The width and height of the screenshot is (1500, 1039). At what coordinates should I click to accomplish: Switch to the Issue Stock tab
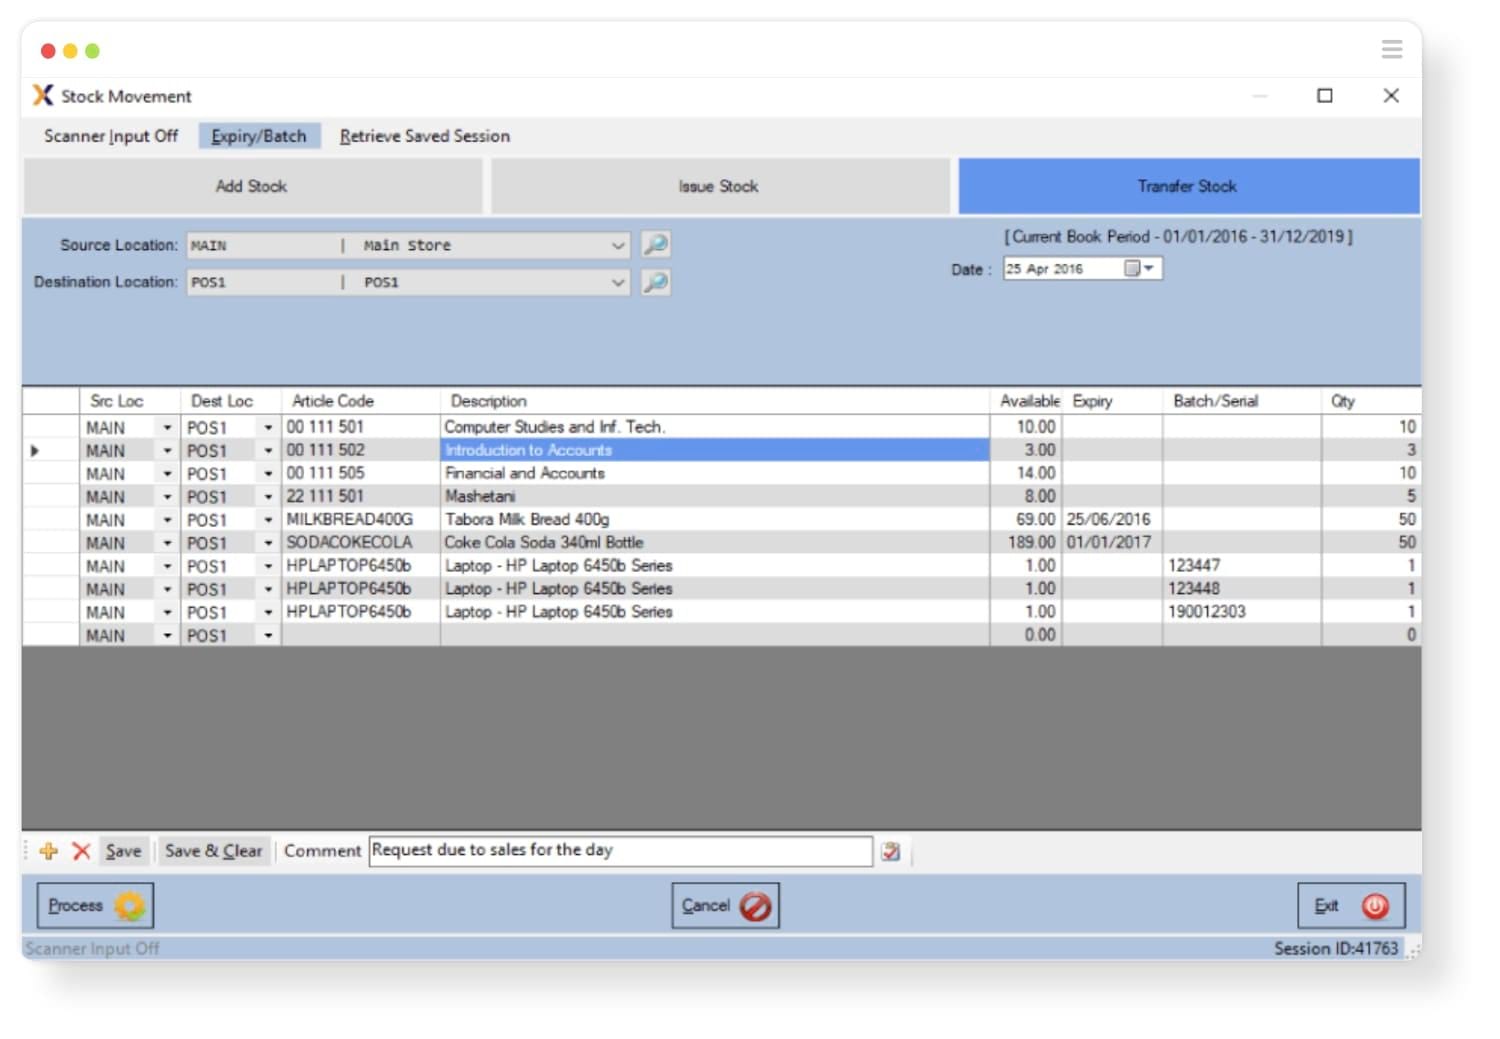tap(719, 186)
